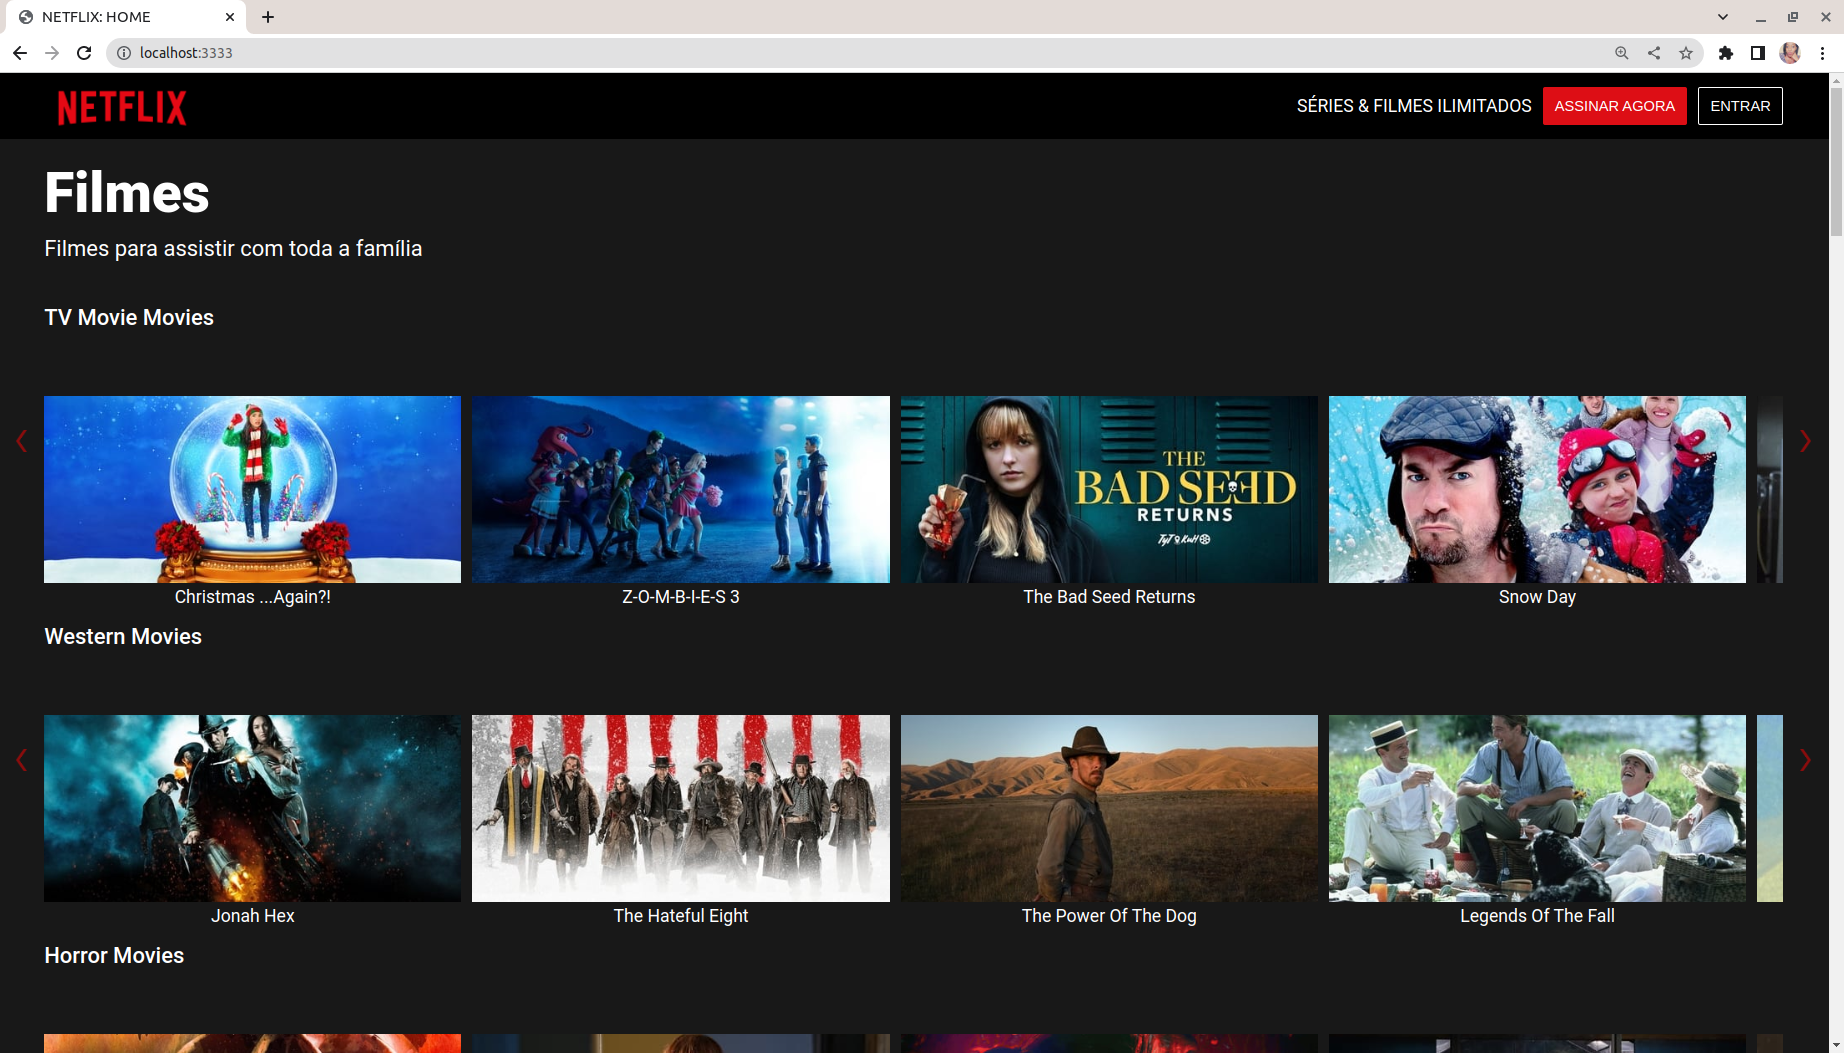The width and height of the screenshot is (1844, 1053).
Task: Open a new browser tab
Action: tap(267, 16)
